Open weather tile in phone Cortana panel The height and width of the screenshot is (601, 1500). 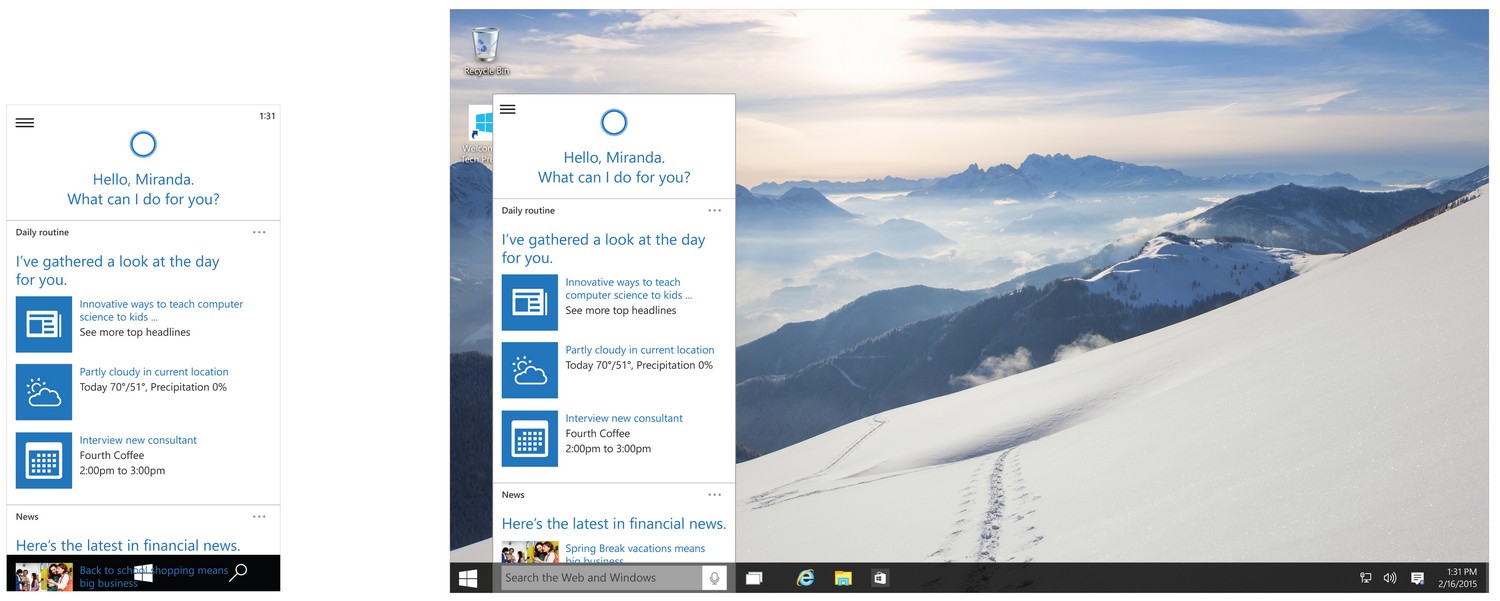(x=44, y=392)
